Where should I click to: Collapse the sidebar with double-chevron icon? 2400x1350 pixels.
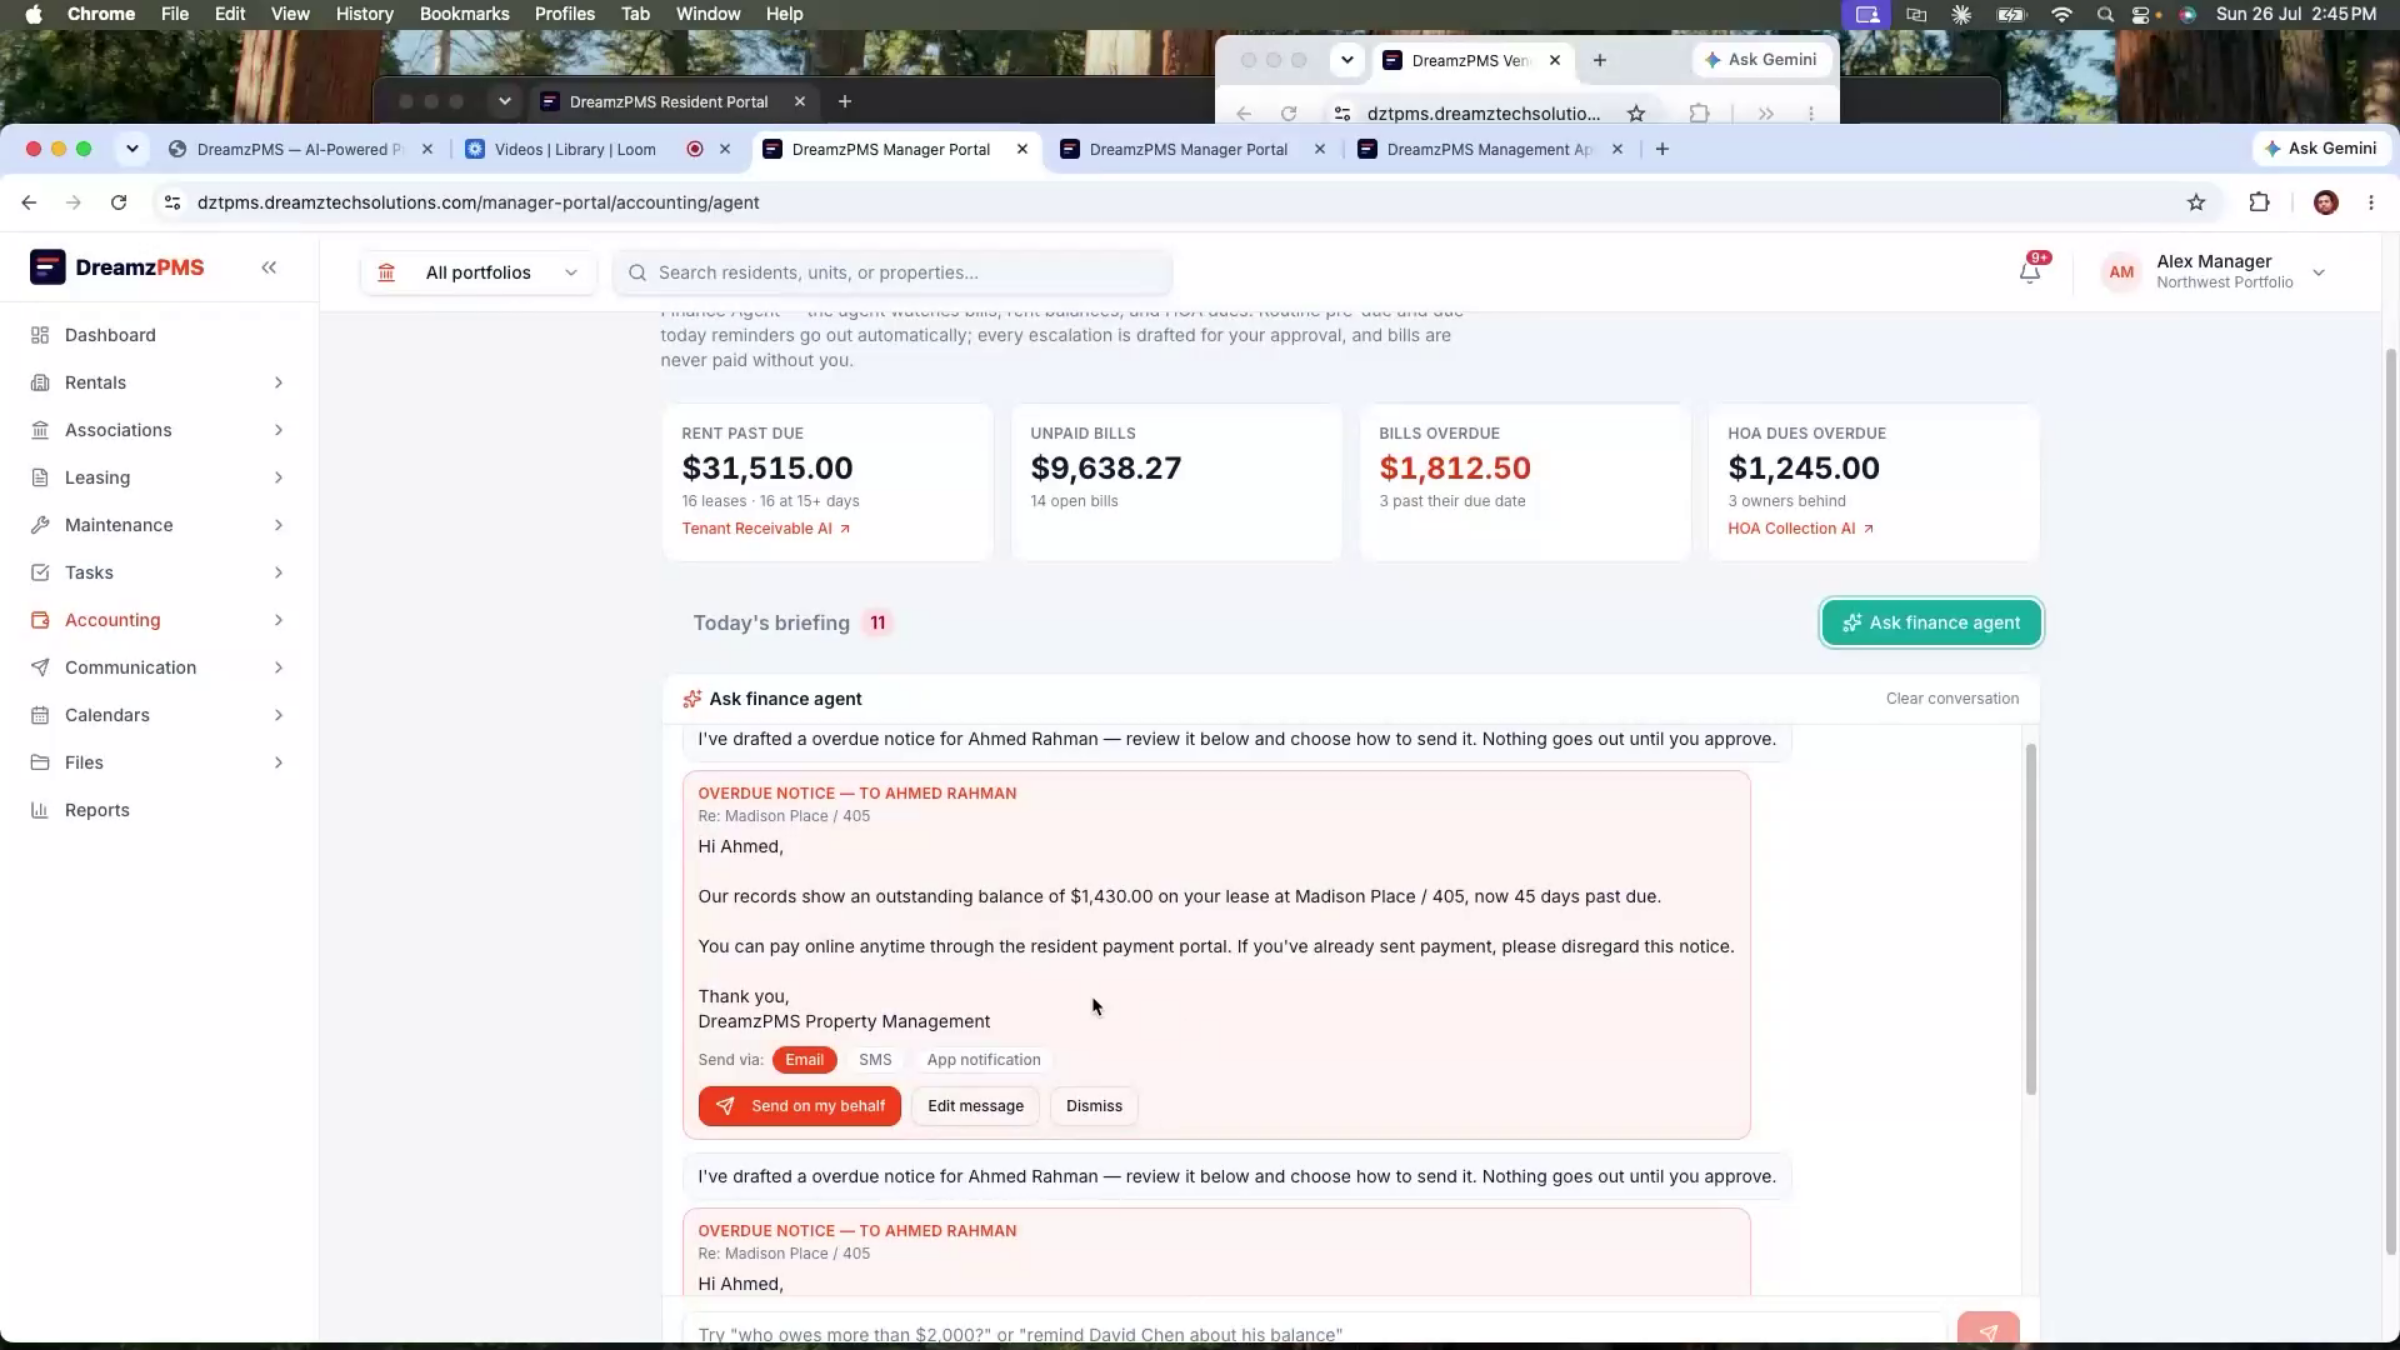269,267
